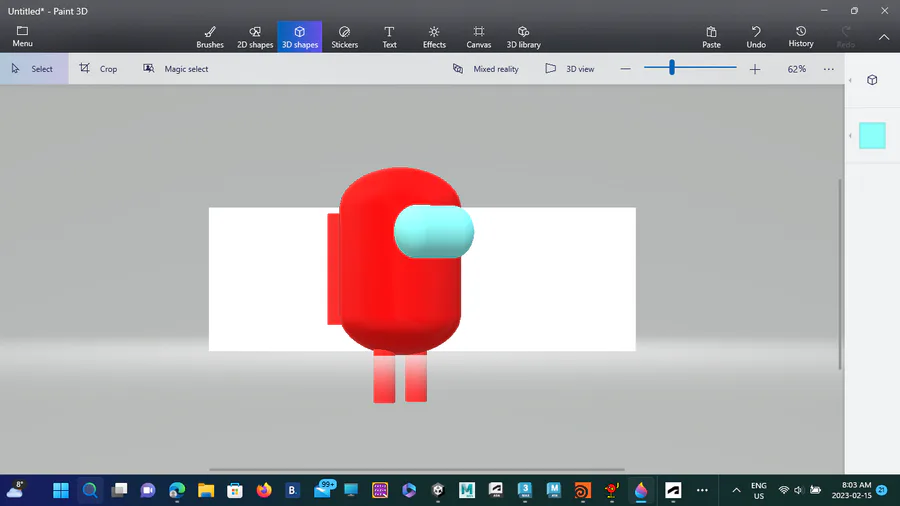Open the more options ellipsis menu
The height and width of the screenshot is (506, 900).
pyautogui.click(x=828, y=69)
